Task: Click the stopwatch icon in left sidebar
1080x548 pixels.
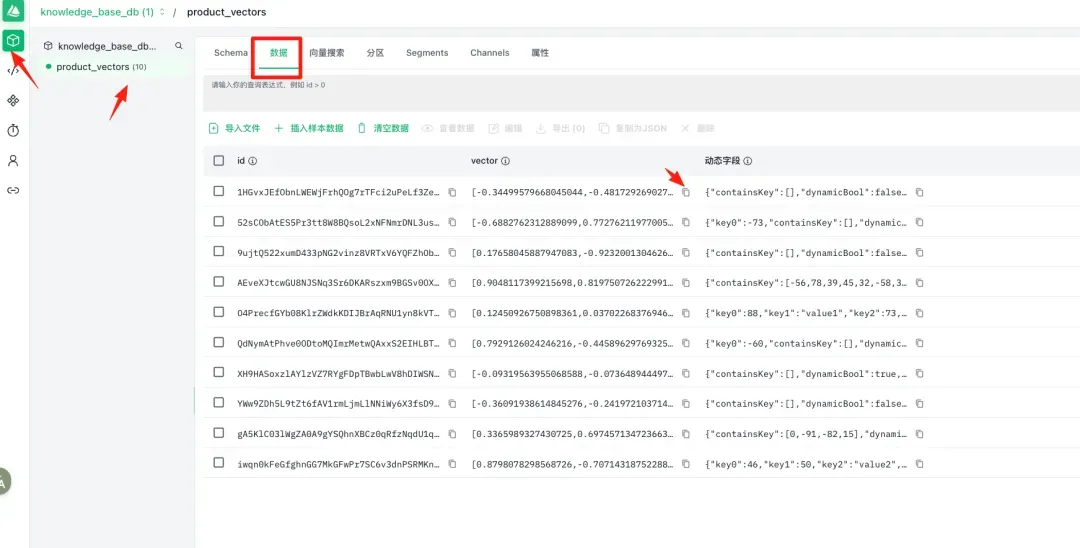Action: point(13,131)
